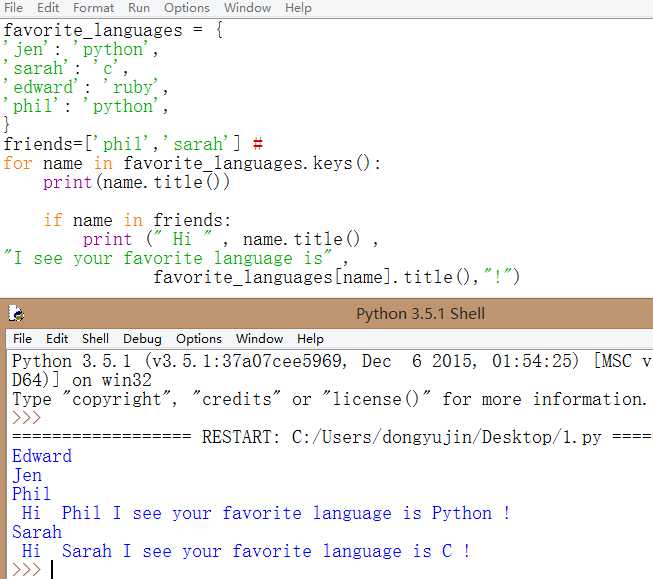The image size is (653, 579).
Task: Open the editor window's Edit menu
Action: (48, 7)
